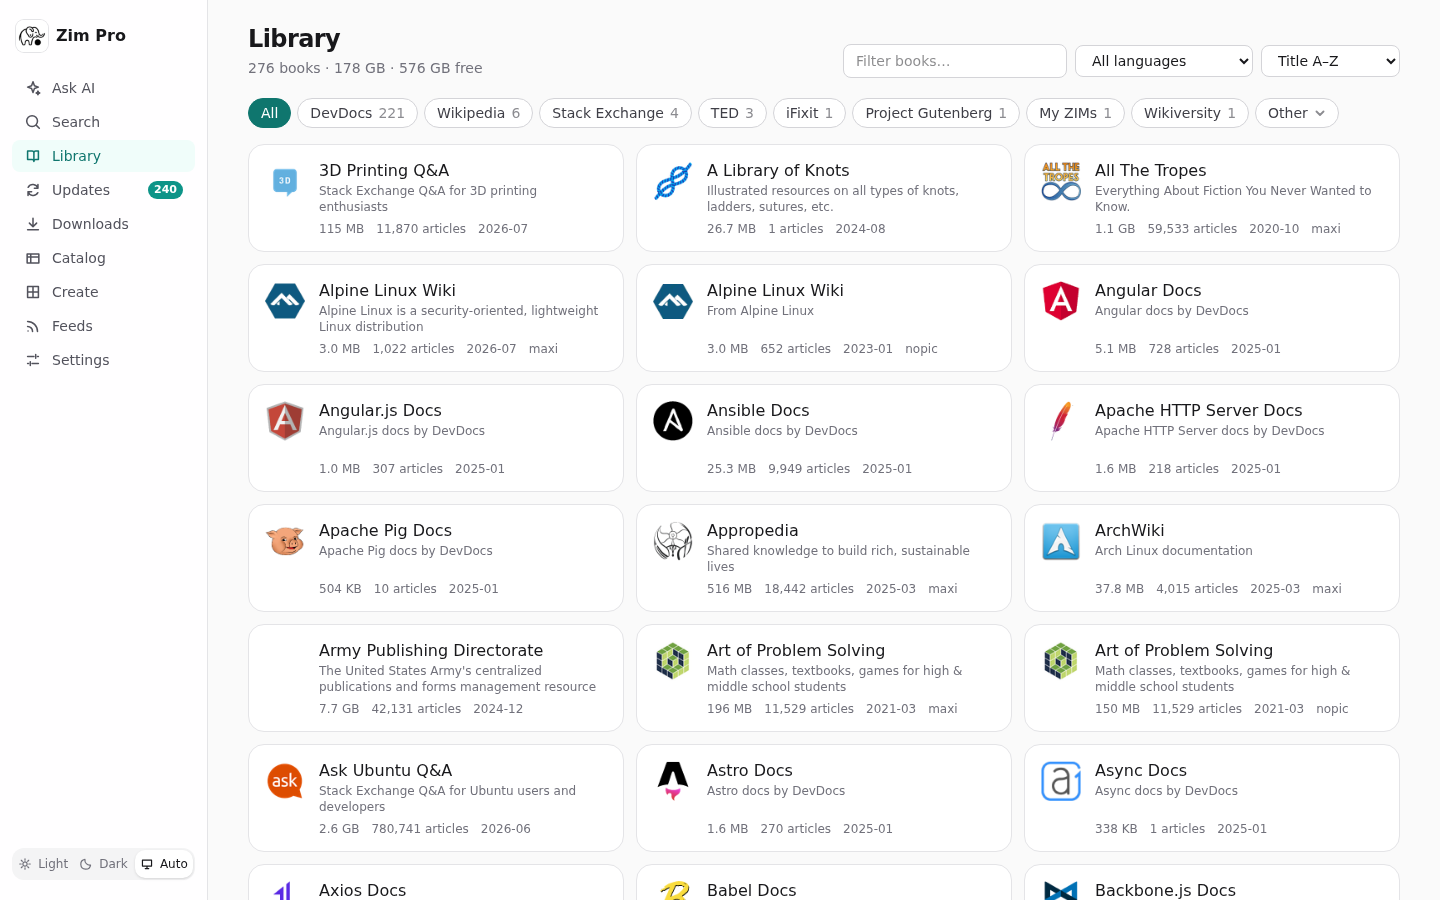Click the Angular Docs red shield icon
The image size is (1440, 900).
1061,301
